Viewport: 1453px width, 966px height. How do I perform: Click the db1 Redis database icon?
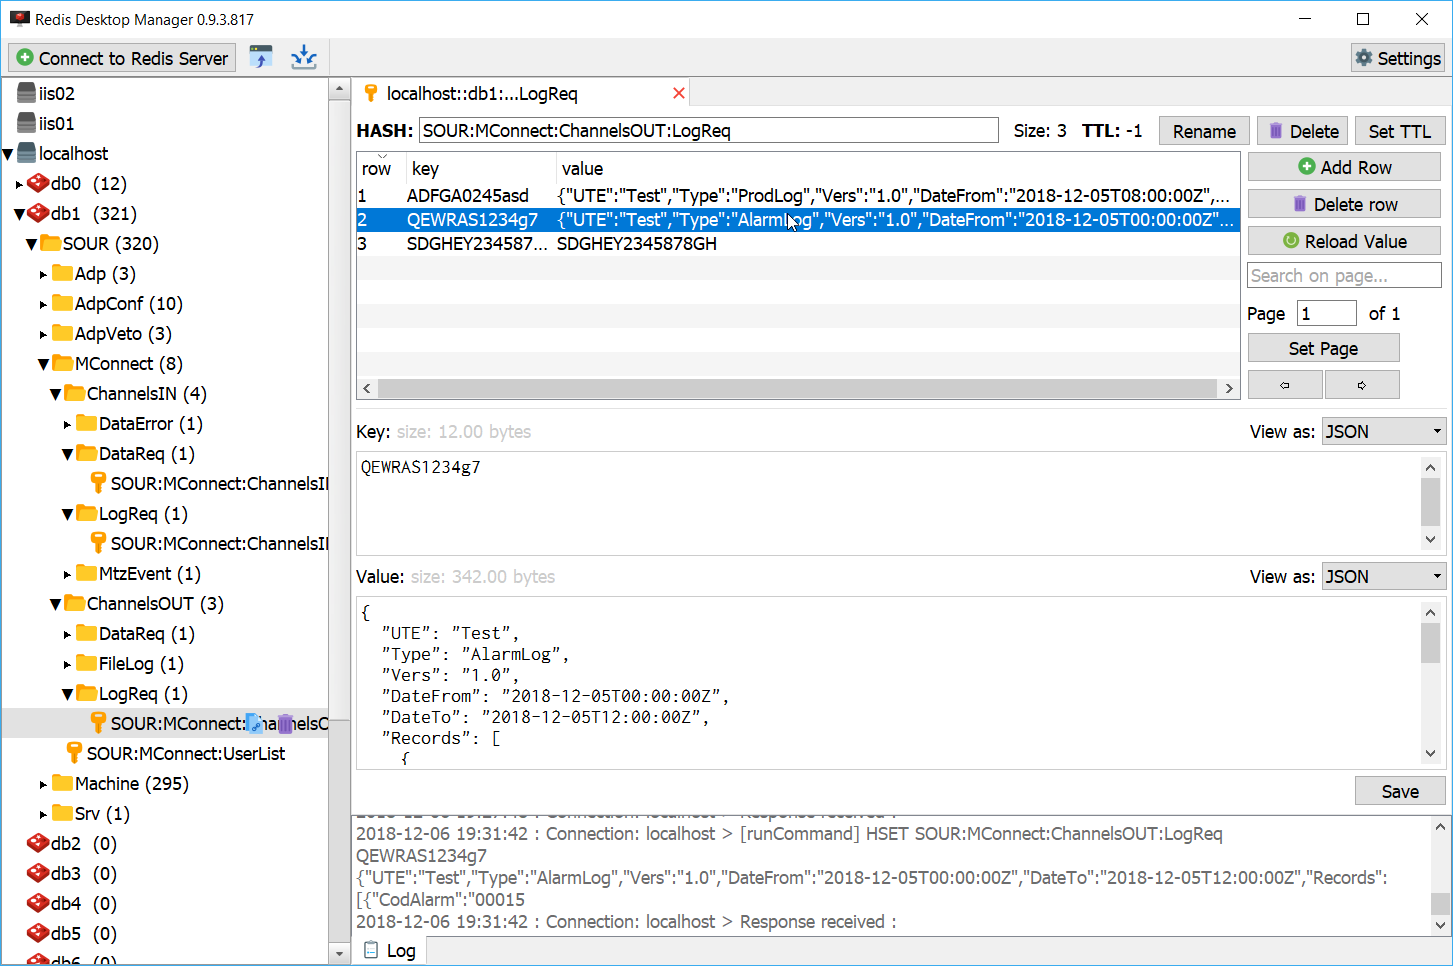click(x=38, y=213)
